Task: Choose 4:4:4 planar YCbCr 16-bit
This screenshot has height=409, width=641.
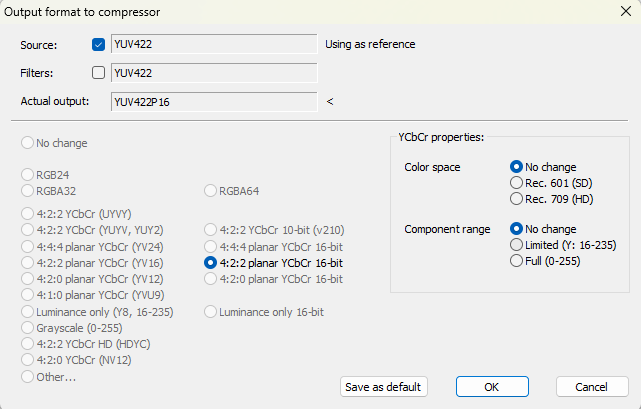Action: (x=211, y=246)
